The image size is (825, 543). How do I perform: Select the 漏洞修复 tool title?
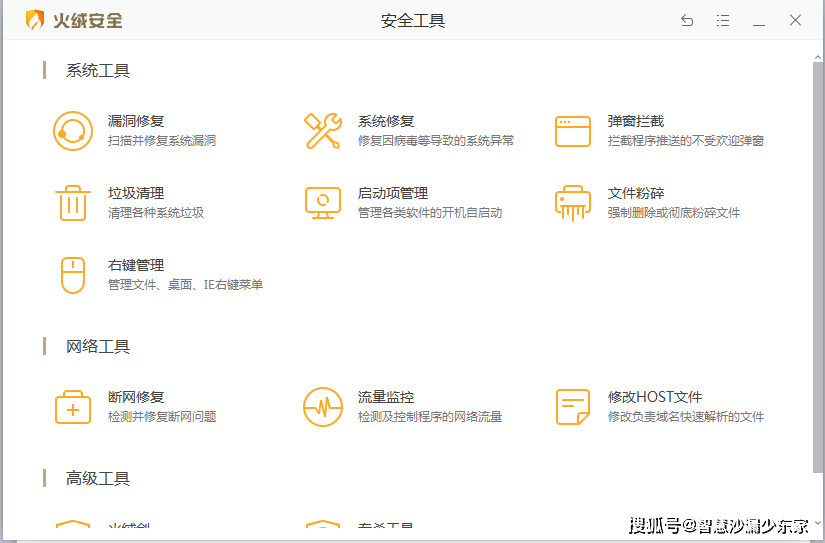click(x=136, y=121)
